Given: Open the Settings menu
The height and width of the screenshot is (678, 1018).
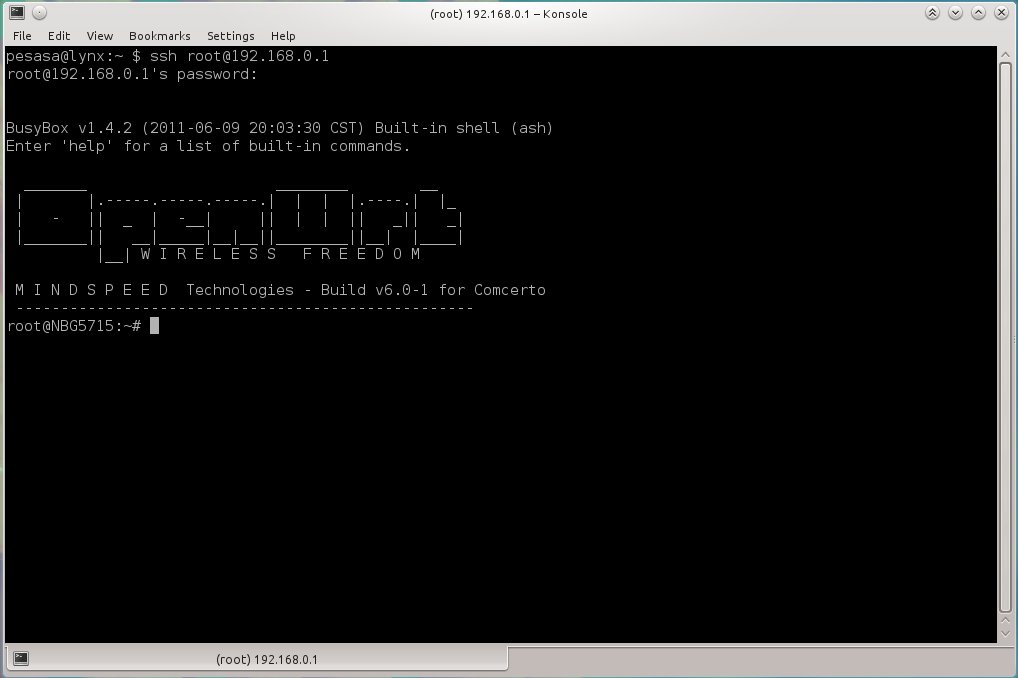Looking at the screenshot, I should coord(230,36).
